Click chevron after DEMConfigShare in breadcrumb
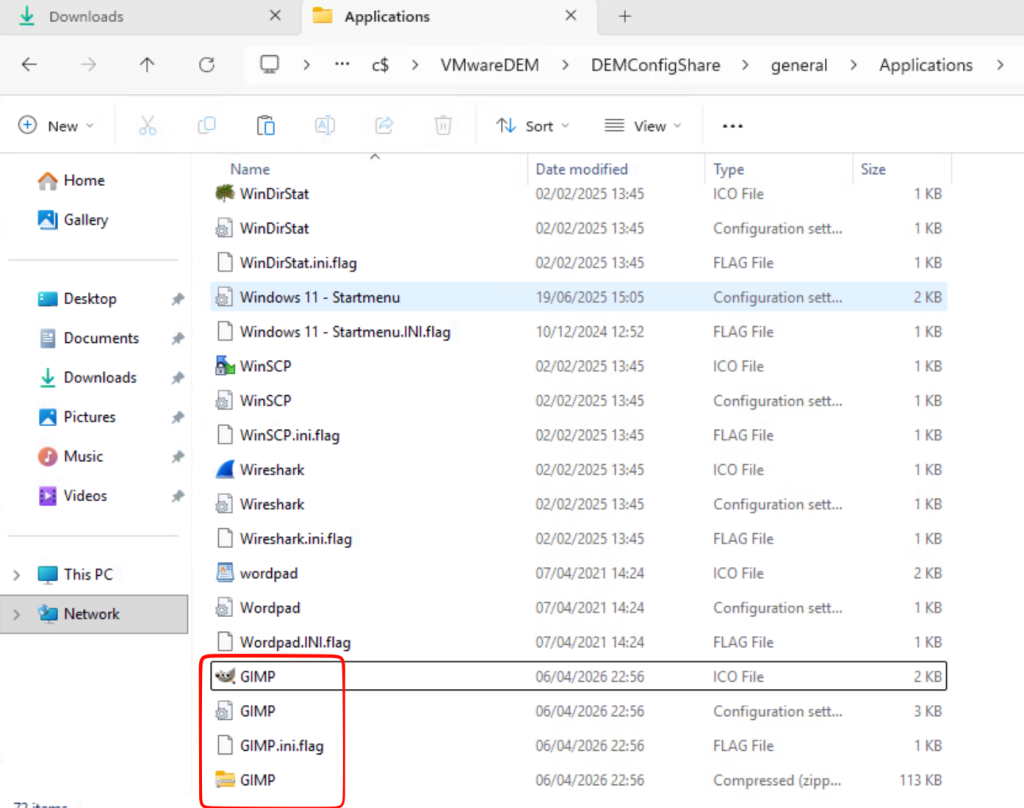 pyautogui.click(x=745, y=65)
